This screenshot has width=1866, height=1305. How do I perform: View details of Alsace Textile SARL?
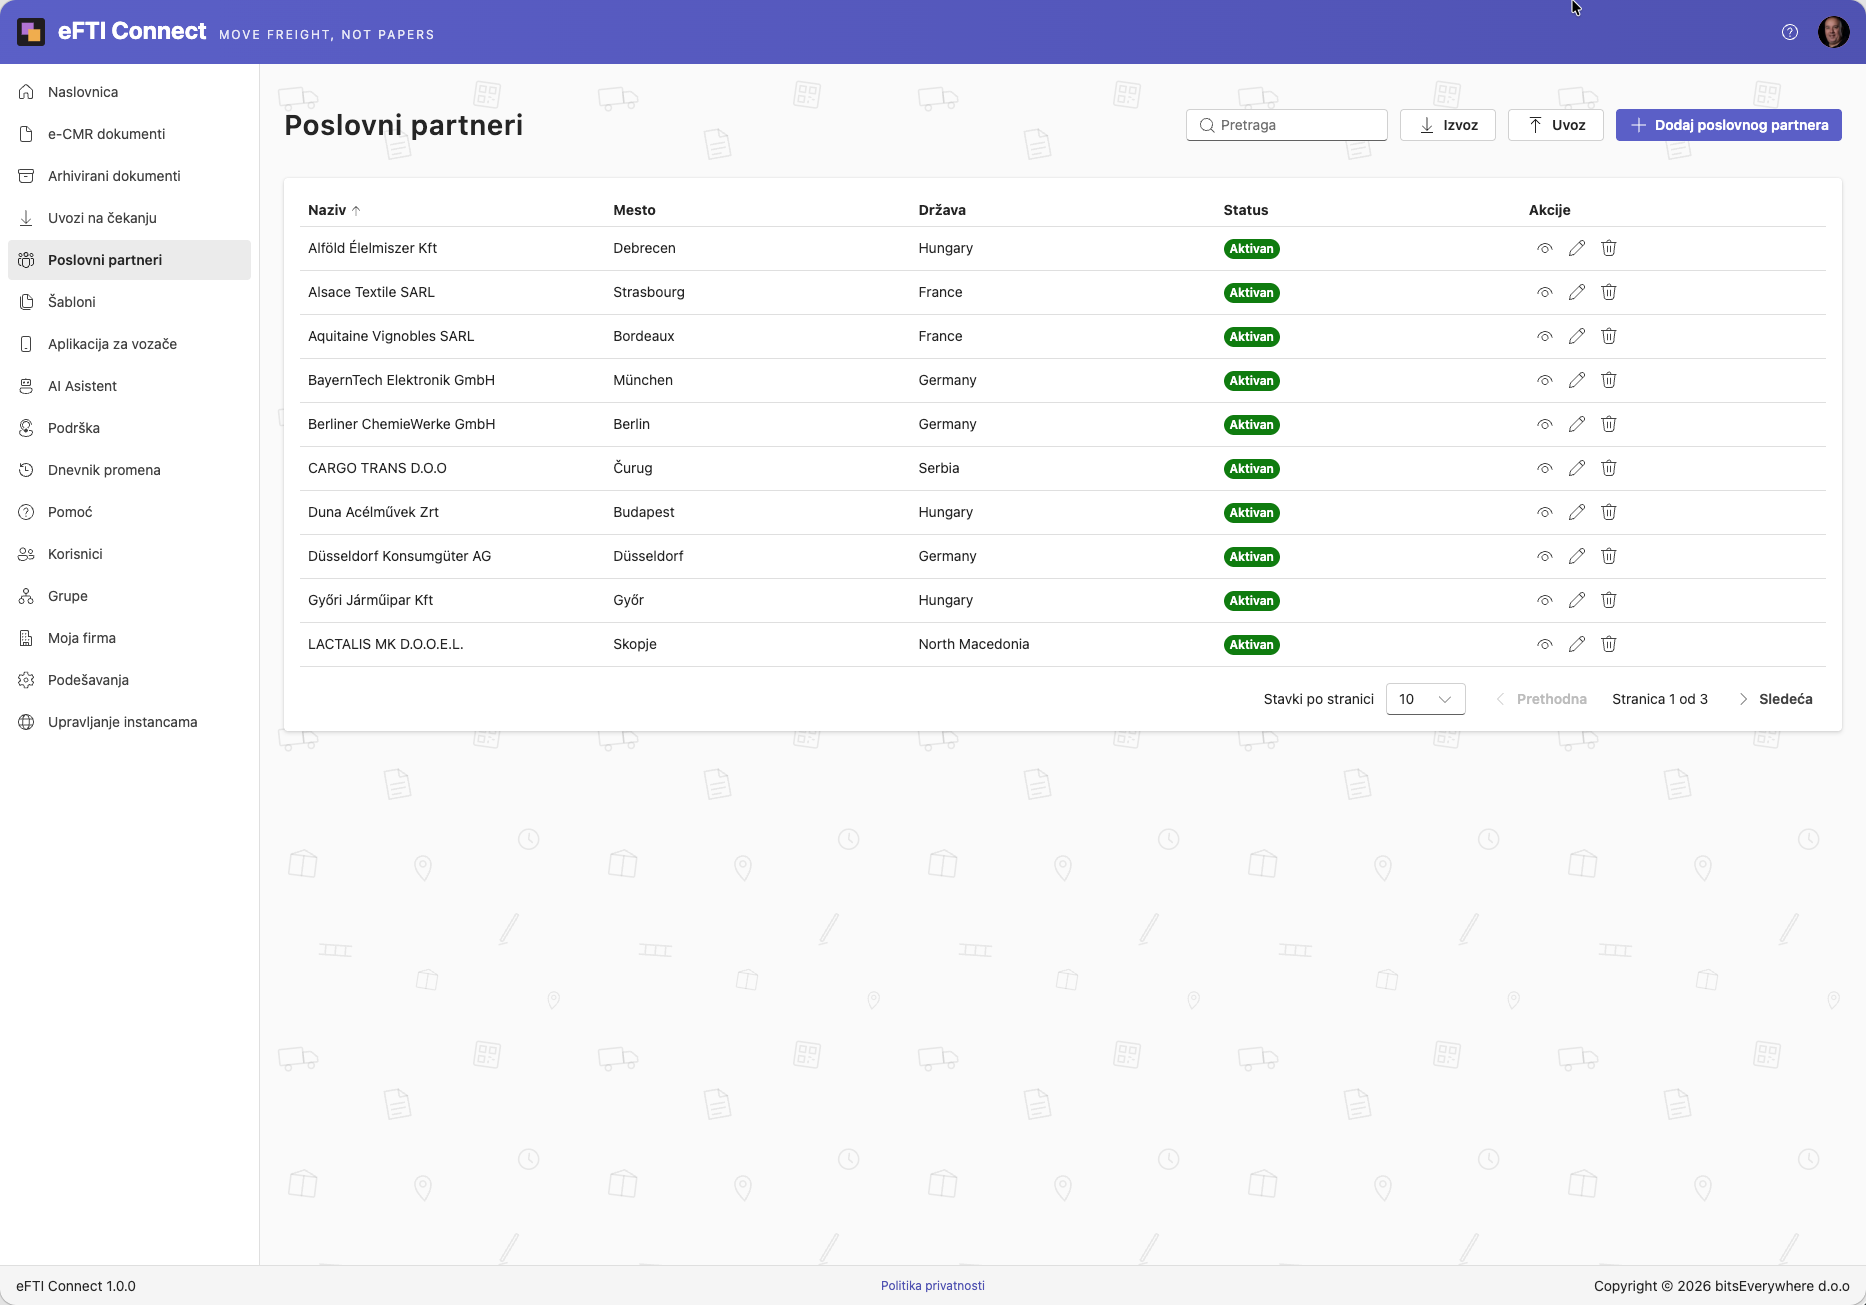(1545, 292)
